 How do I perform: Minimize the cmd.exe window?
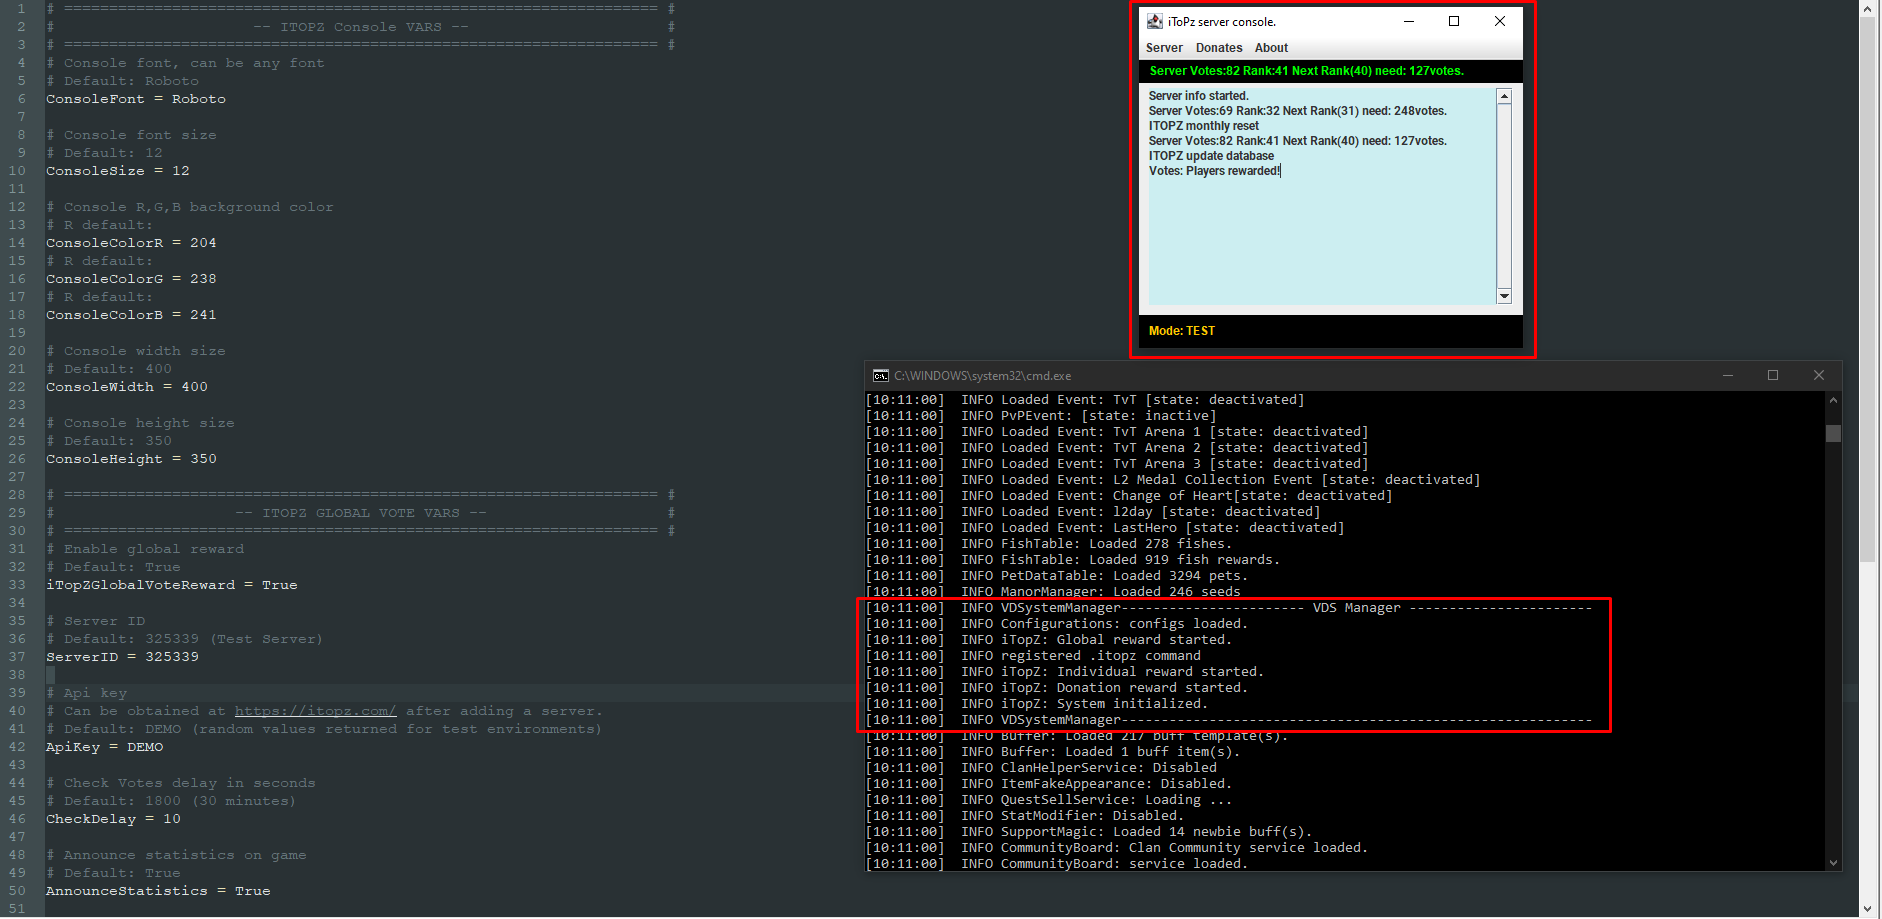click(x=1728, y=376)
